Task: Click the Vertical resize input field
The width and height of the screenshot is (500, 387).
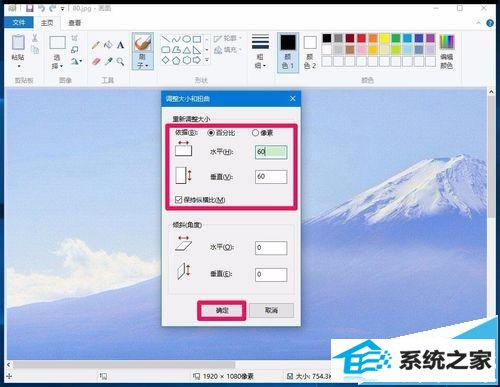Action: click(271, 177)
